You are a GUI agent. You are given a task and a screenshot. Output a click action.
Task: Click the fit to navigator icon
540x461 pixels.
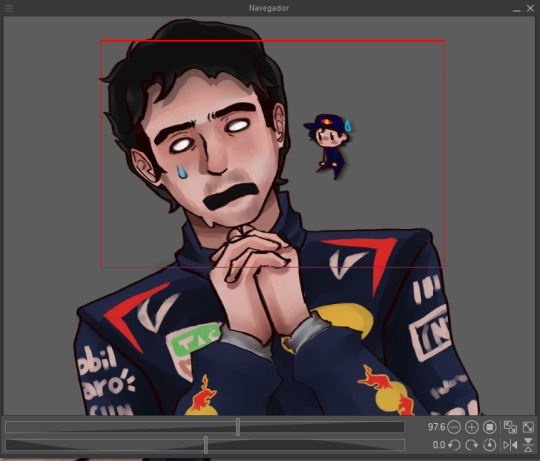[x=510, y=427]
